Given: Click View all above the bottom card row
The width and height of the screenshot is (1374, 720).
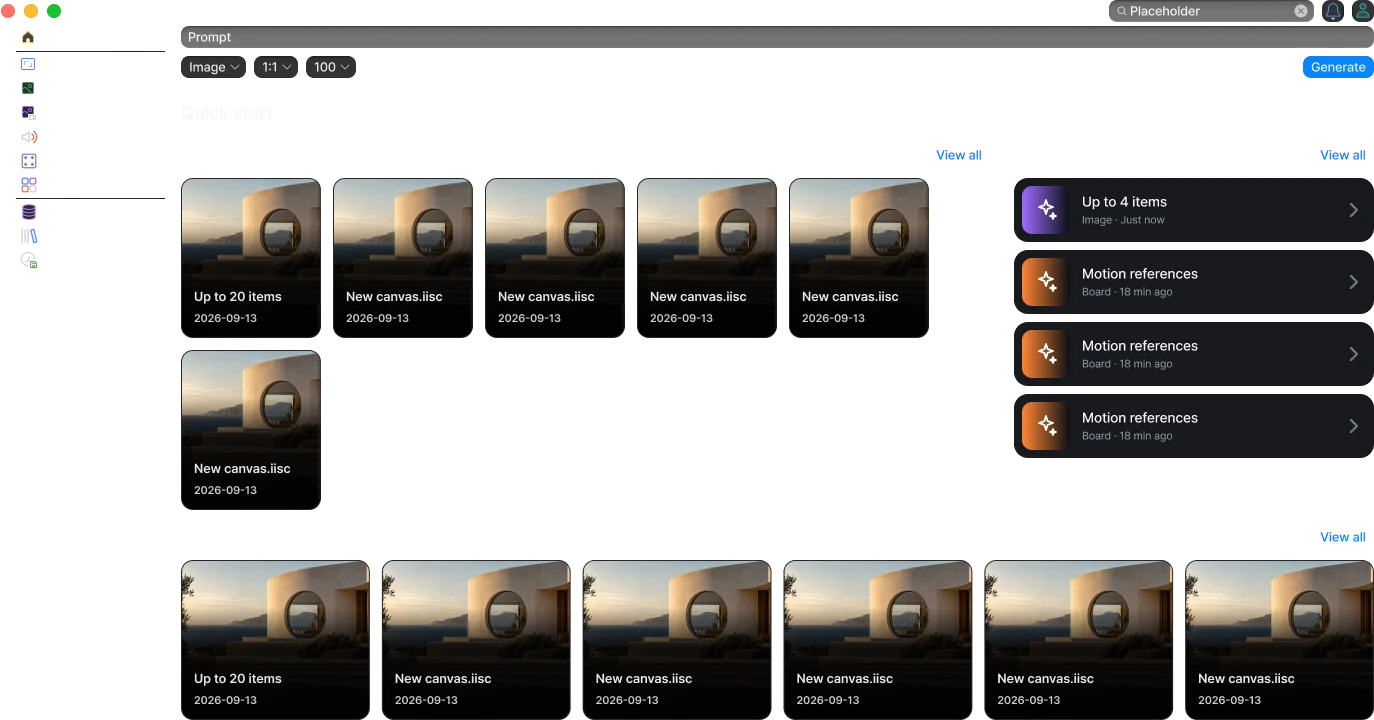Looking at the screenshot, I should (x=1343, y=537).
